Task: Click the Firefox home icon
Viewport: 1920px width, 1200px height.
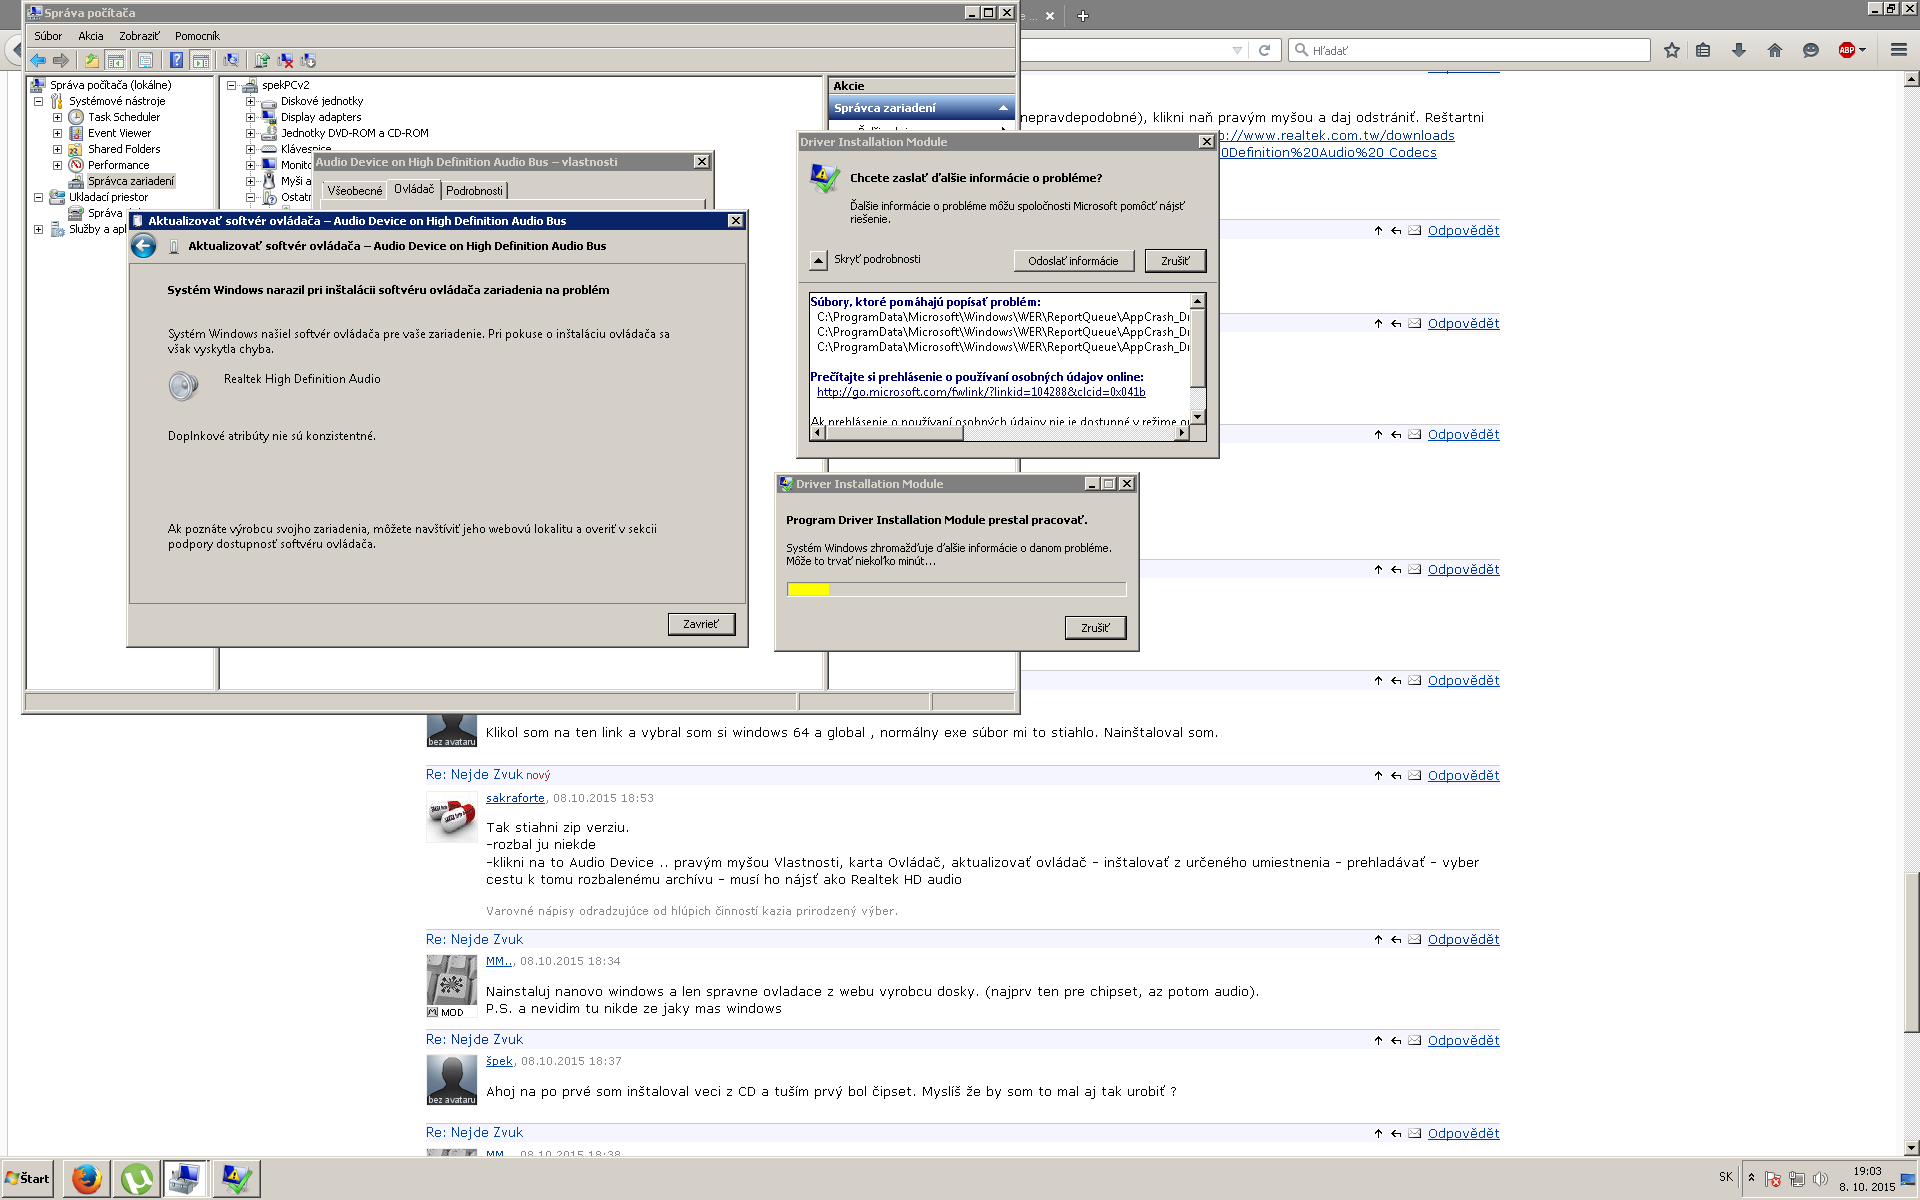Action: coord(1775,50)
